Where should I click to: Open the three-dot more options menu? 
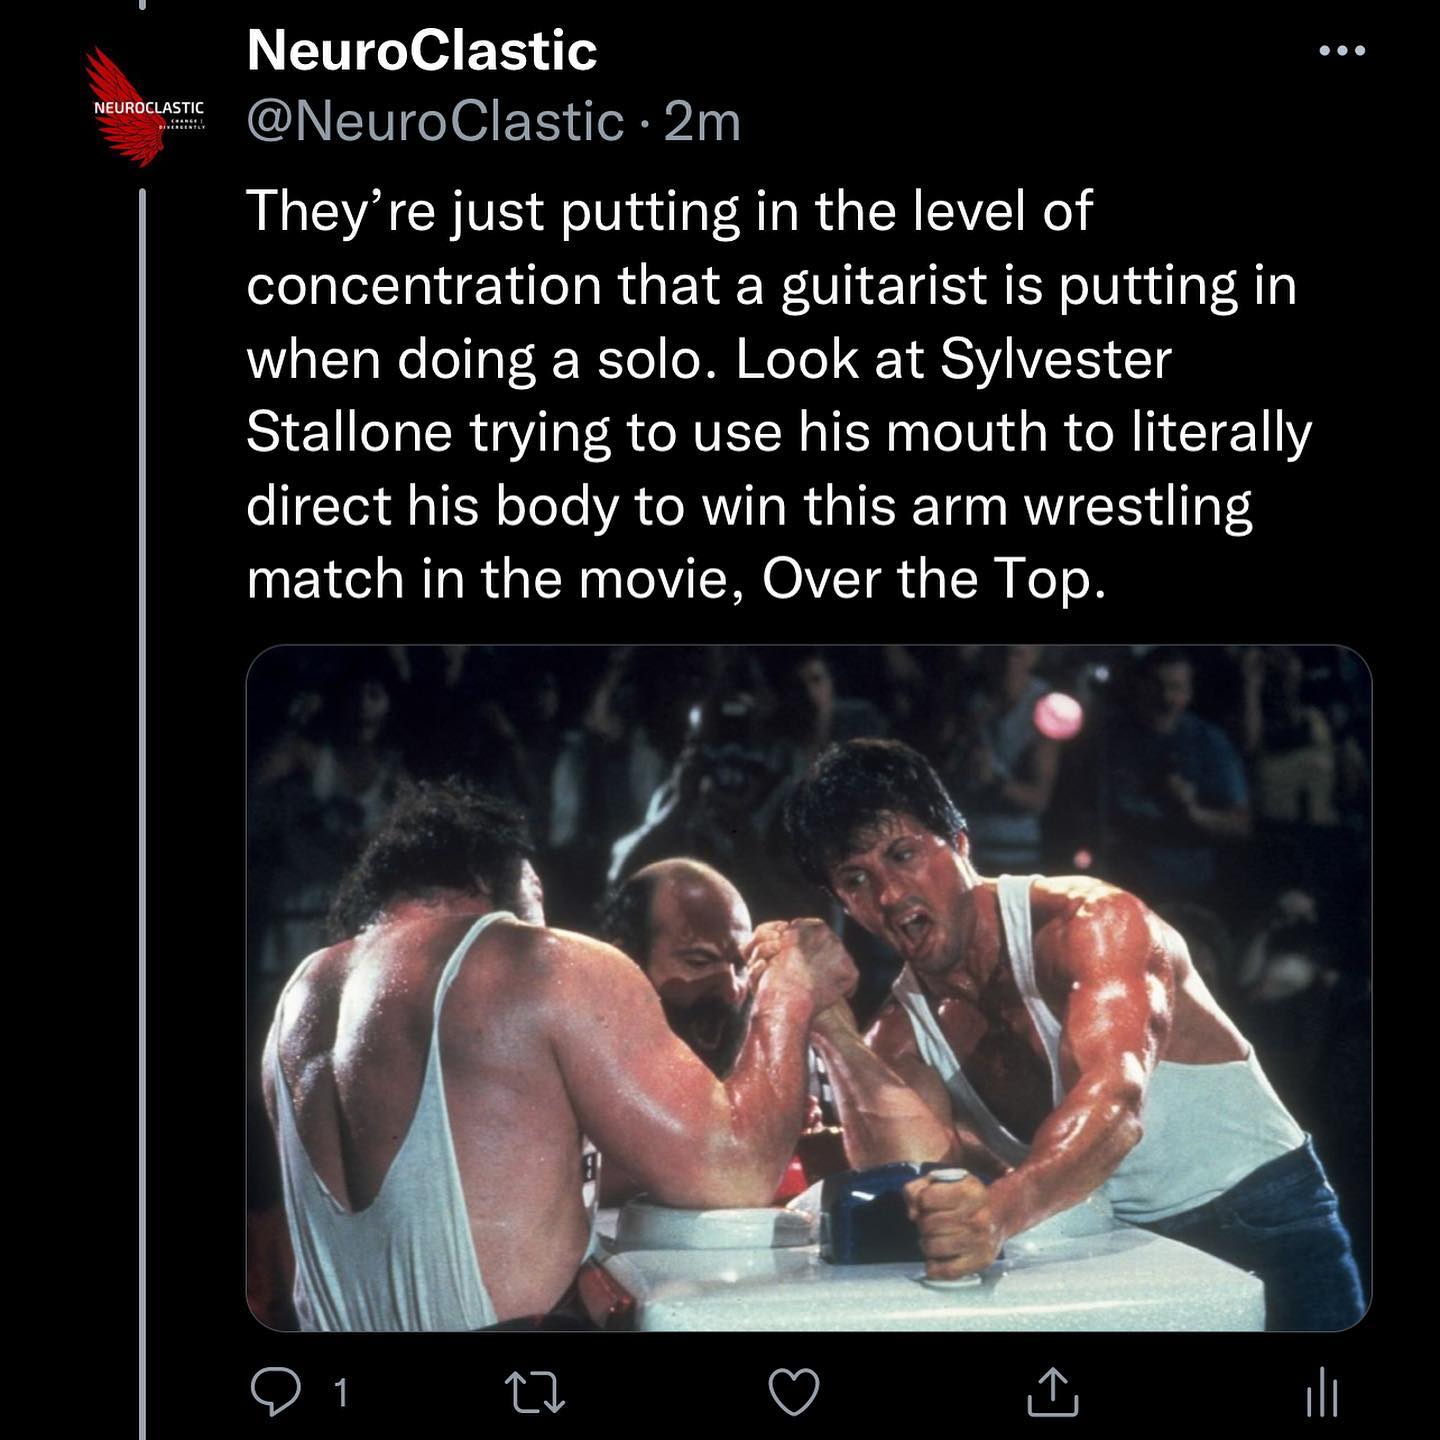tap(1342, 50)
